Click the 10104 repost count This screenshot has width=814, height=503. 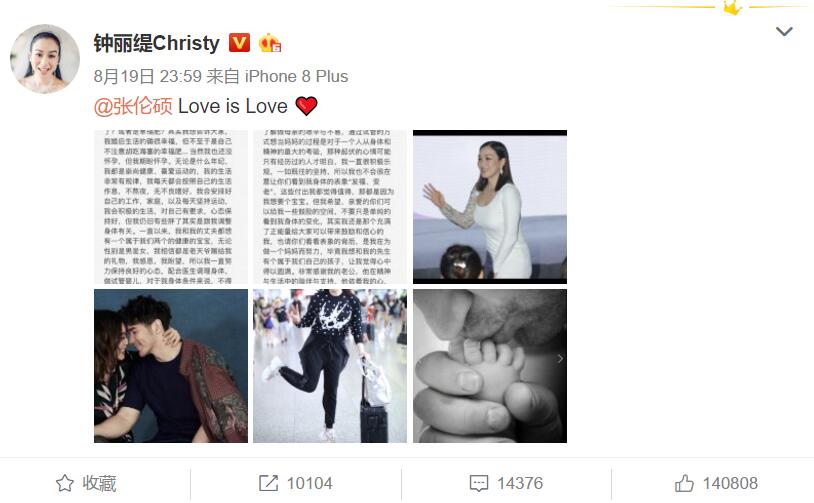pyautogui.click(x=309, y=483)
